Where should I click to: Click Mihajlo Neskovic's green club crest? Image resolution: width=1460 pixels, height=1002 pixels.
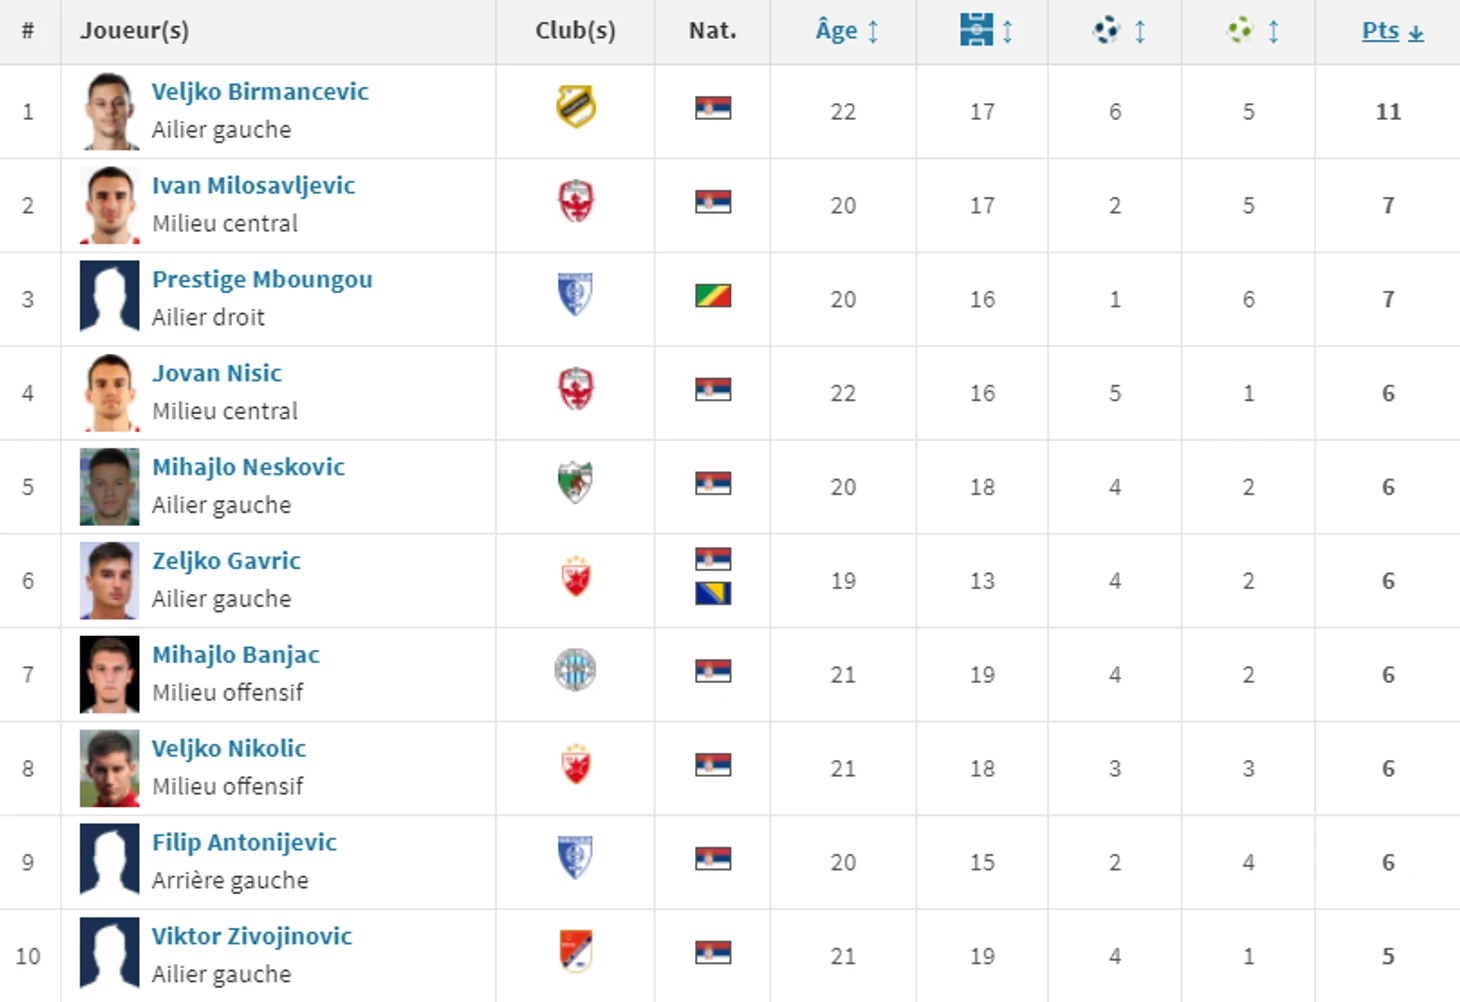(x=575, y=482)
